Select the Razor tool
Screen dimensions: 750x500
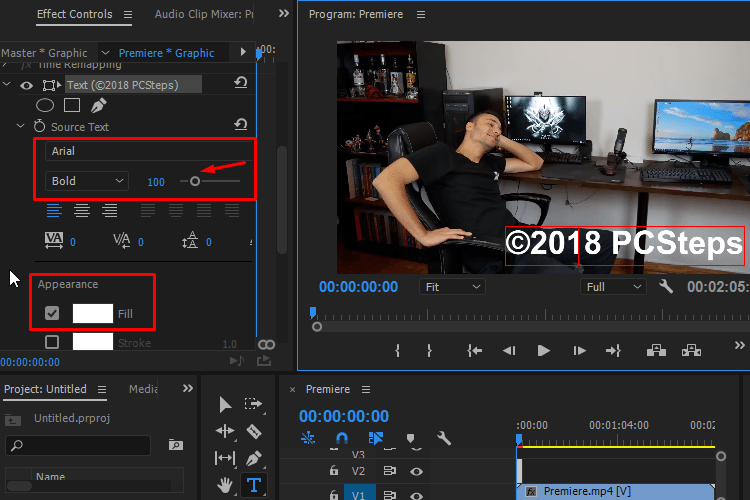[x=254, y=432]
